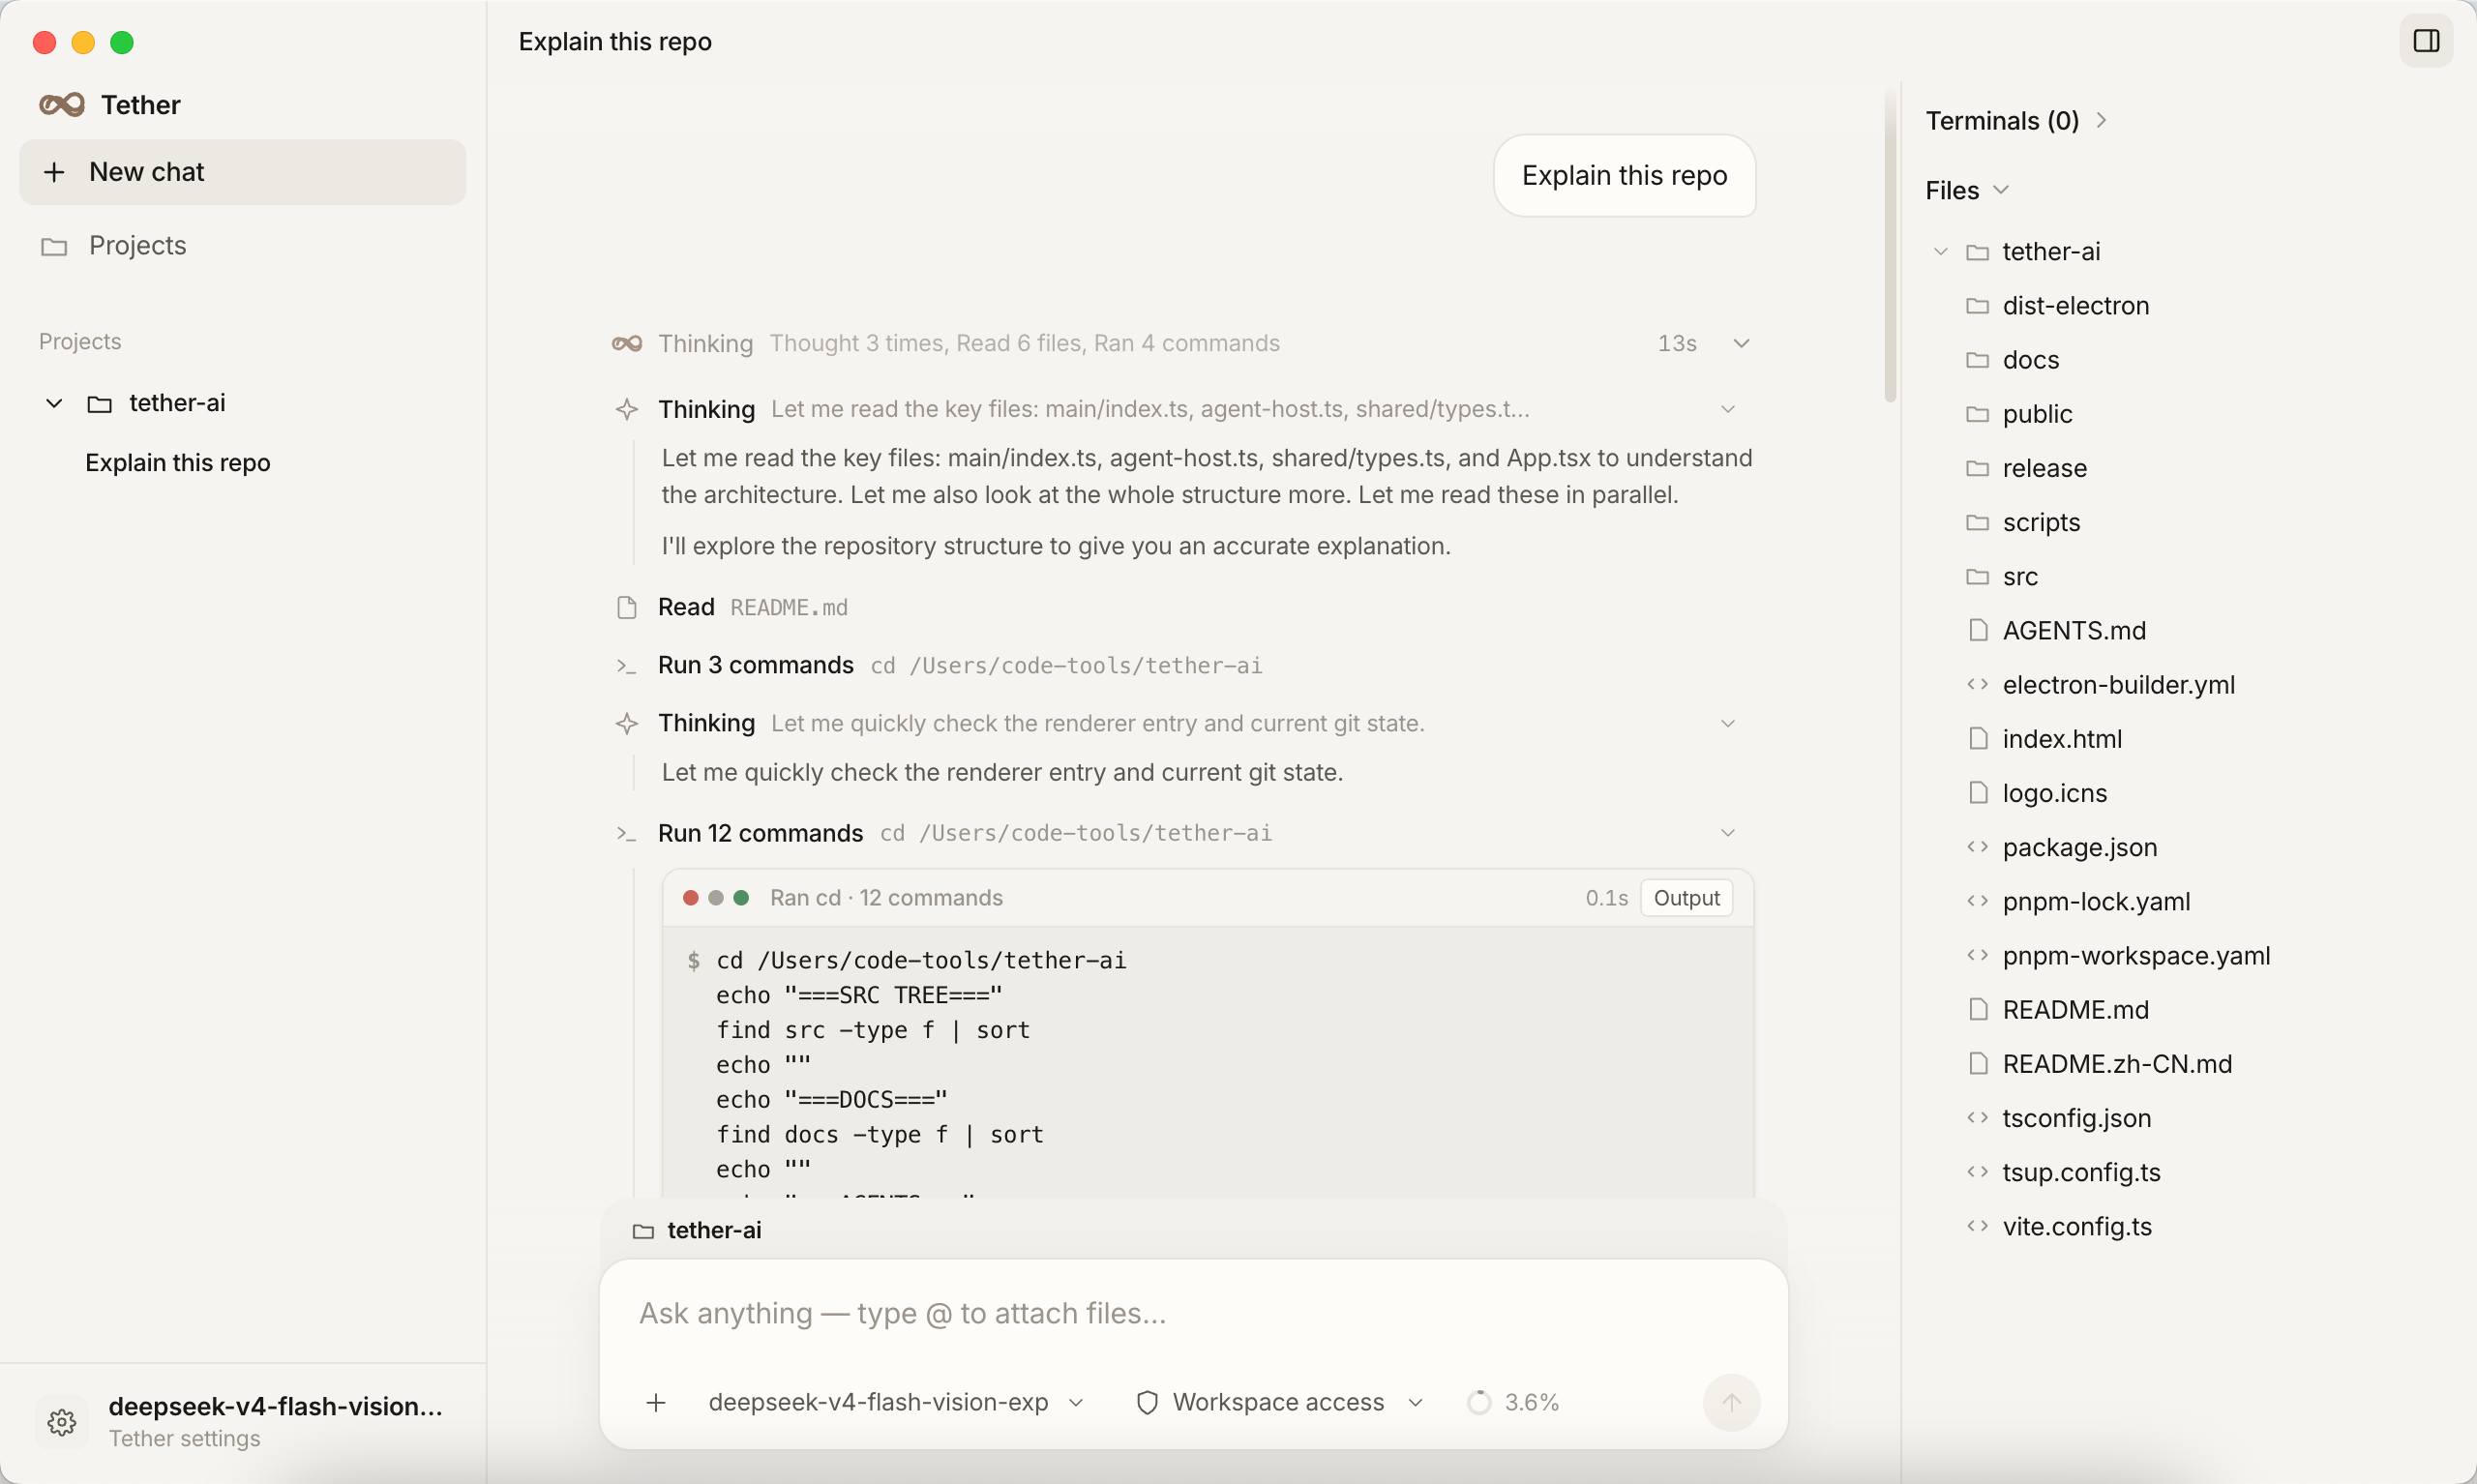The height and width of the screenshot is (1484, 2477).
Task: Toggle the right side panel icon
Action: click(x=2426, y=41)
